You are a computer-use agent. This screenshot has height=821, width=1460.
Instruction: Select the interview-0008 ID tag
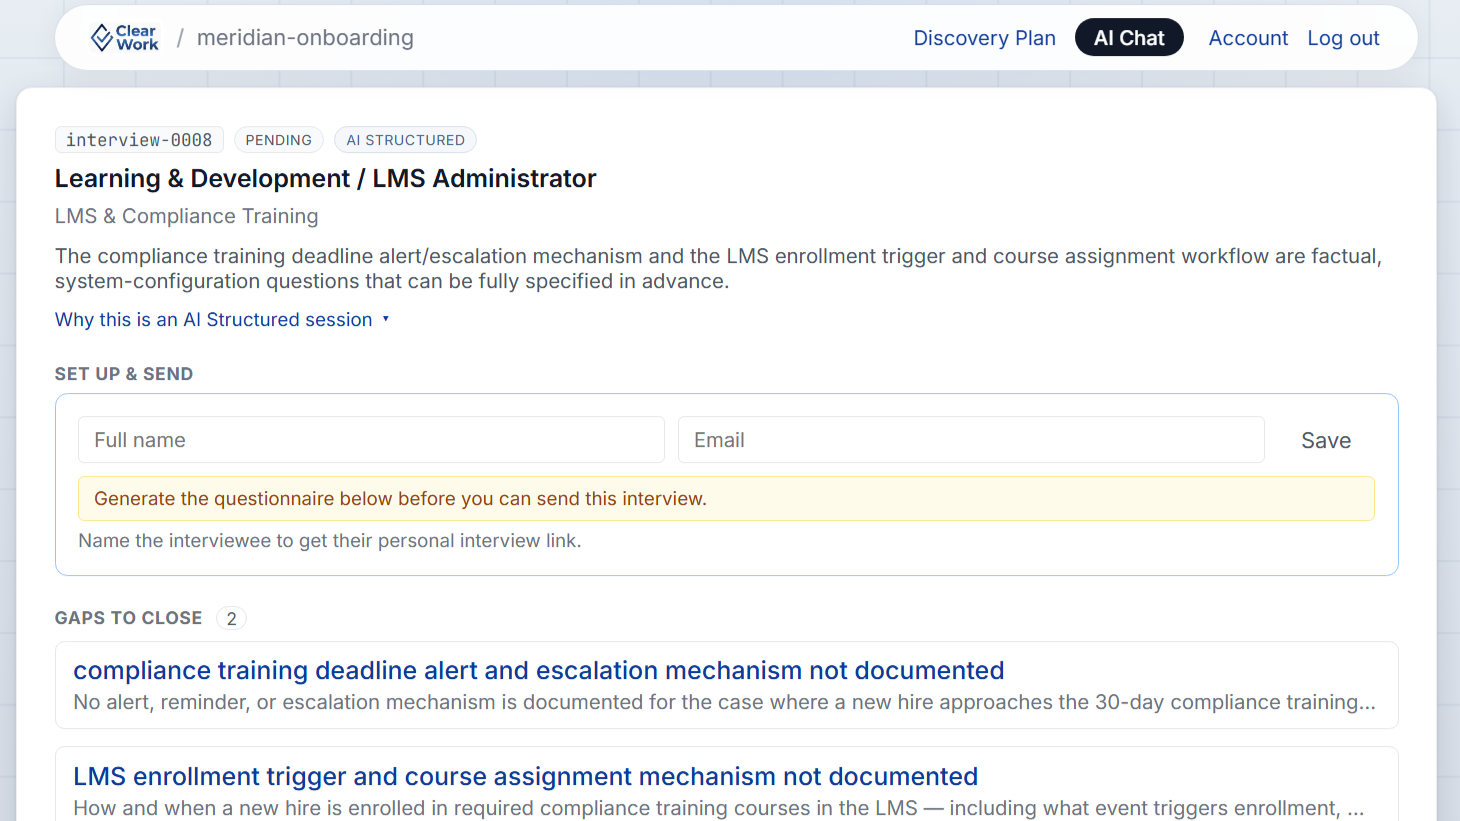[x=139, y=140]
